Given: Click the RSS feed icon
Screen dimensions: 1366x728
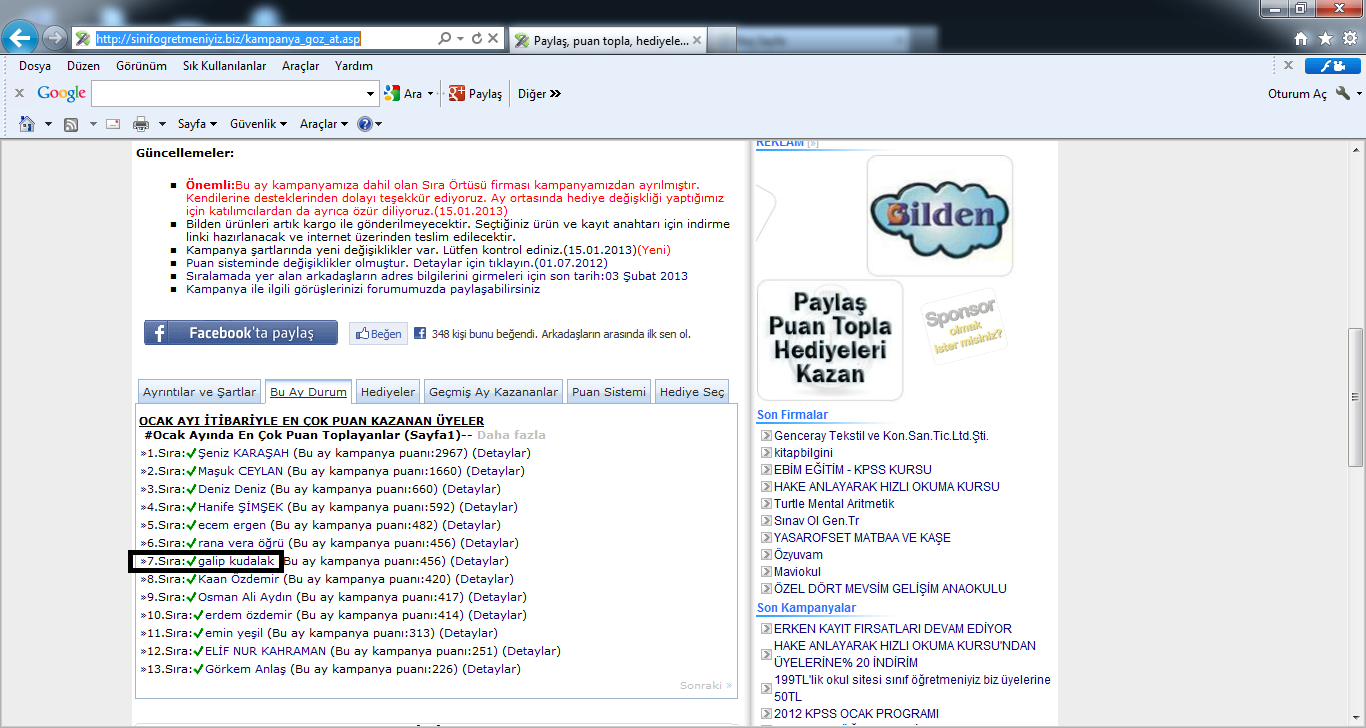Looking at the screenshot, I should (71, 124).
